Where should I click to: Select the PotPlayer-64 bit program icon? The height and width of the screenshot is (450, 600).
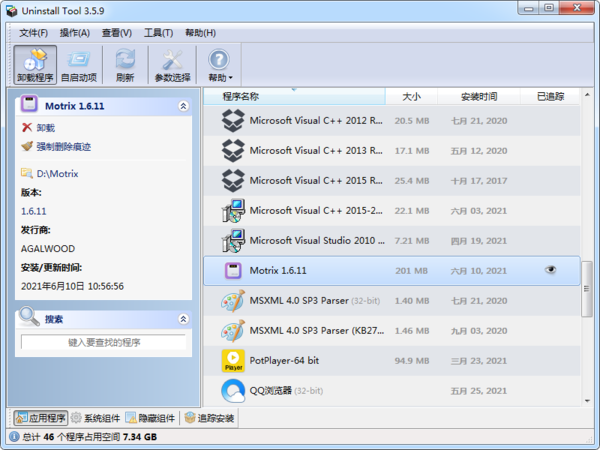point(233,360)
